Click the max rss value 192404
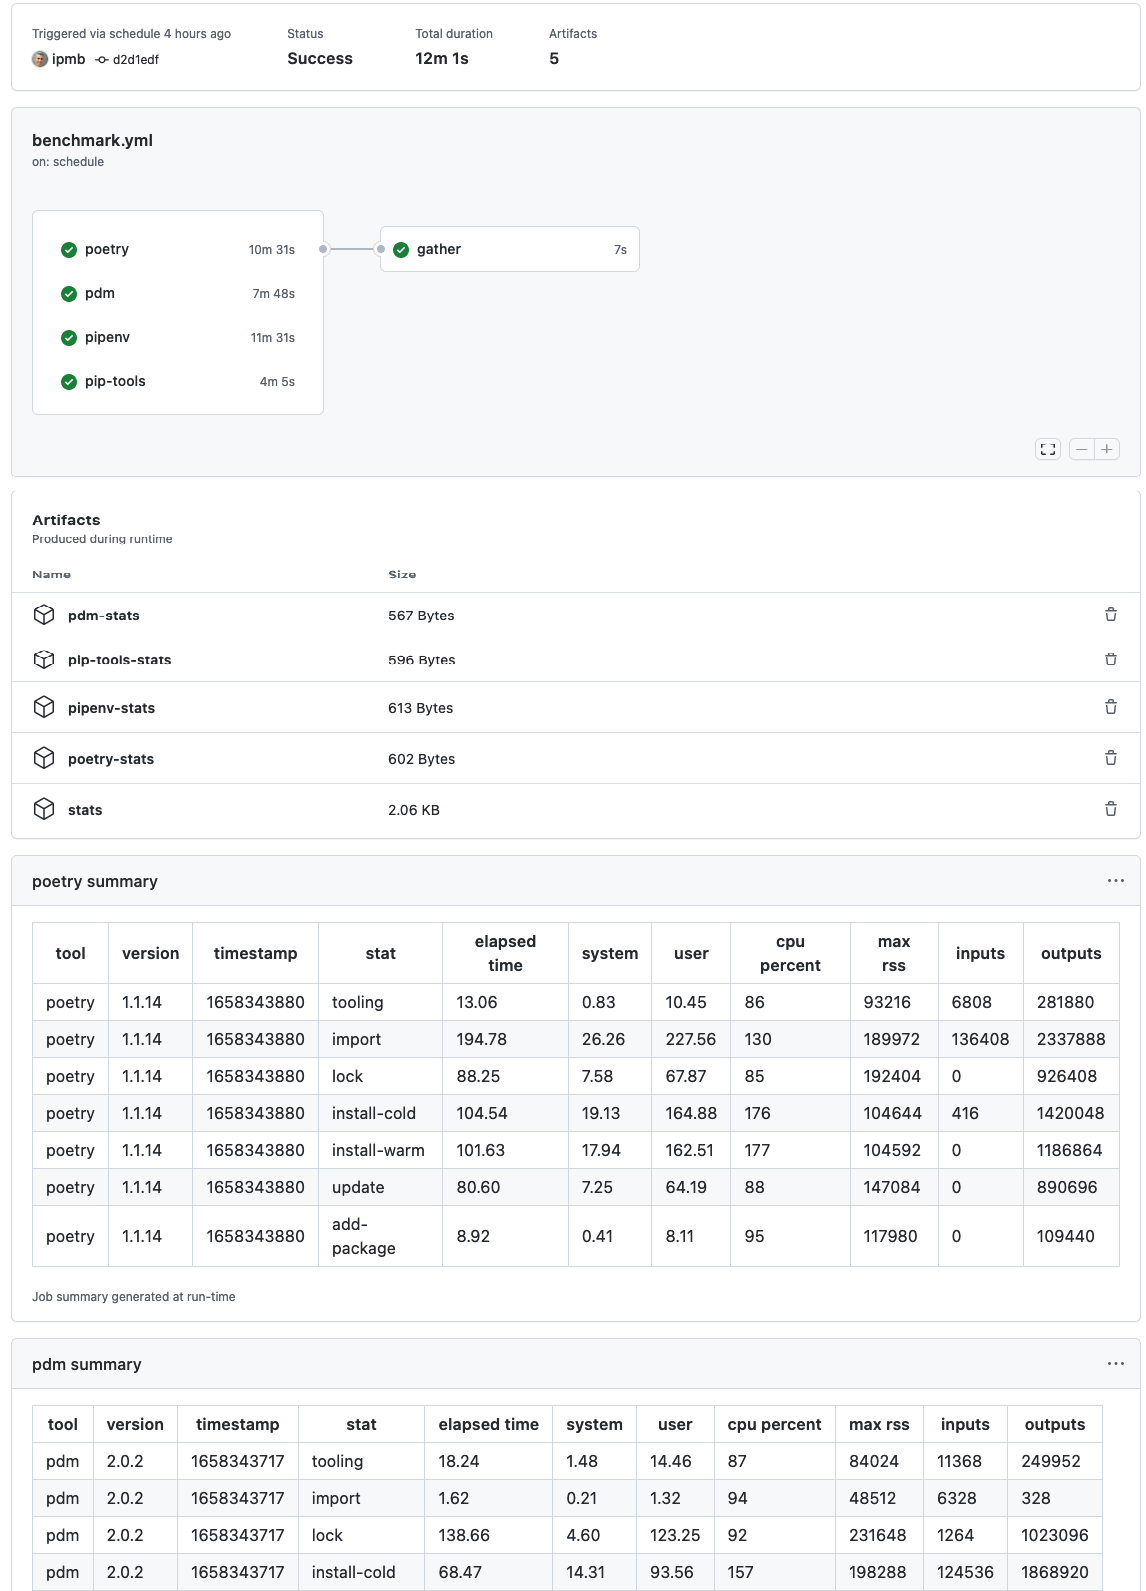Image resolution: width=1146 pixels, height=1591 pixels. [x=894, y=1076]
